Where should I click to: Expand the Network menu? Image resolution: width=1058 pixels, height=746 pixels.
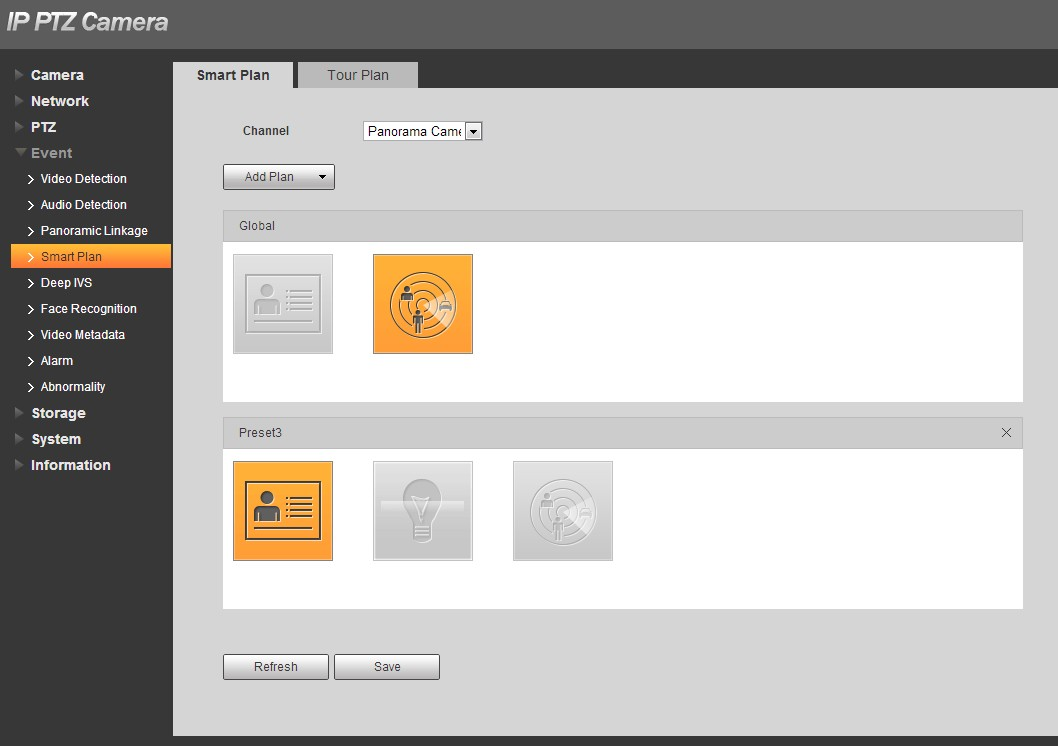(59, 101)
